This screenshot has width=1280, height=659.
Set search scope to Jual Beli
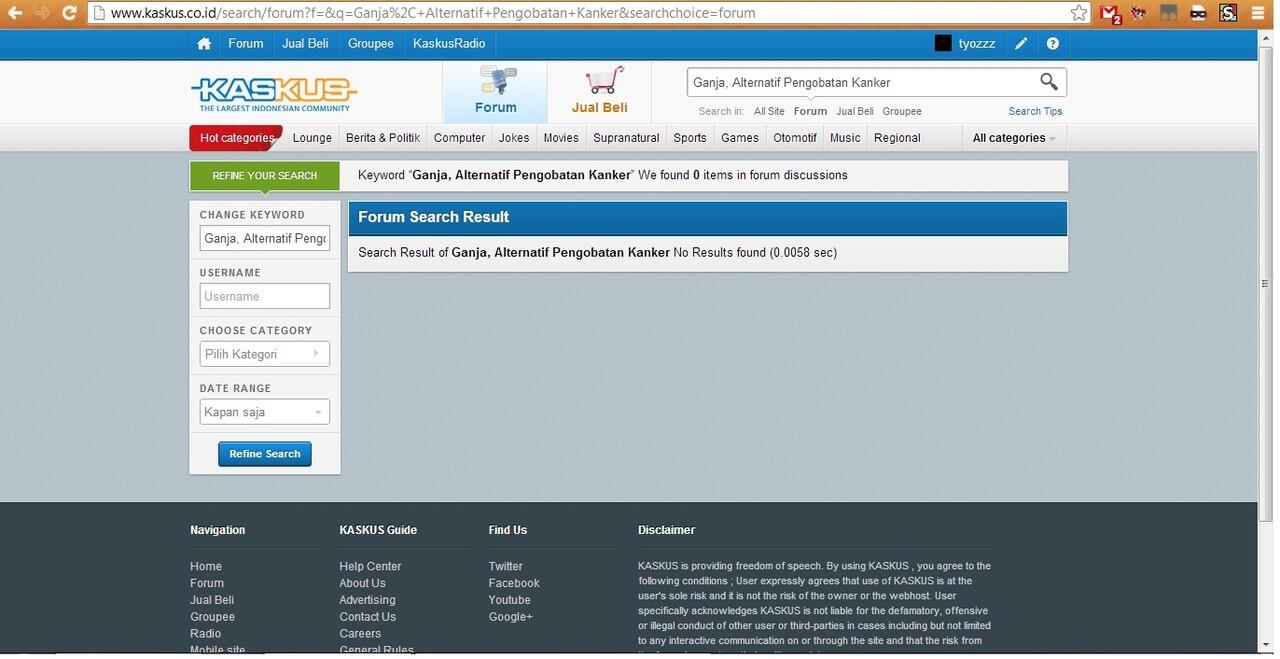click(x=855, y=111)
